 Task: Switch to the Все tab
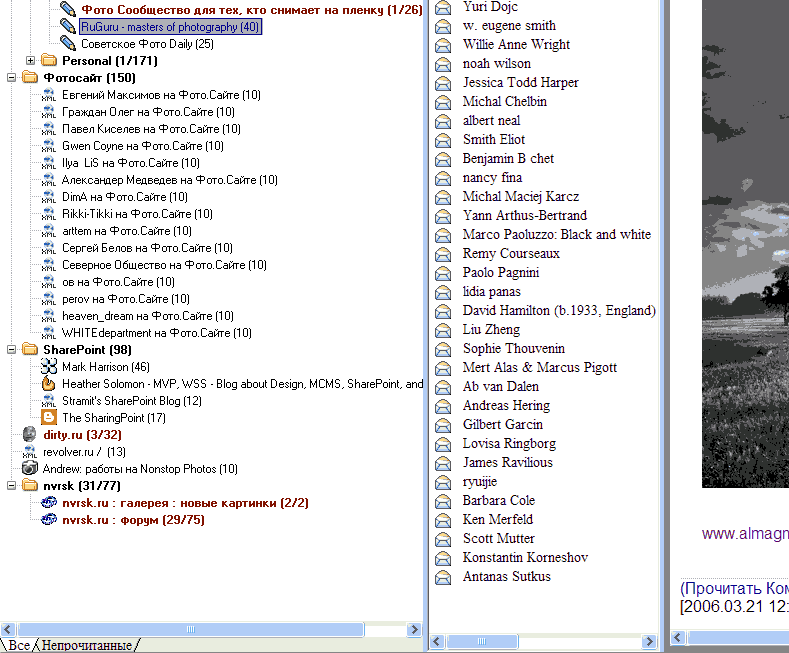tap(18, 645)
